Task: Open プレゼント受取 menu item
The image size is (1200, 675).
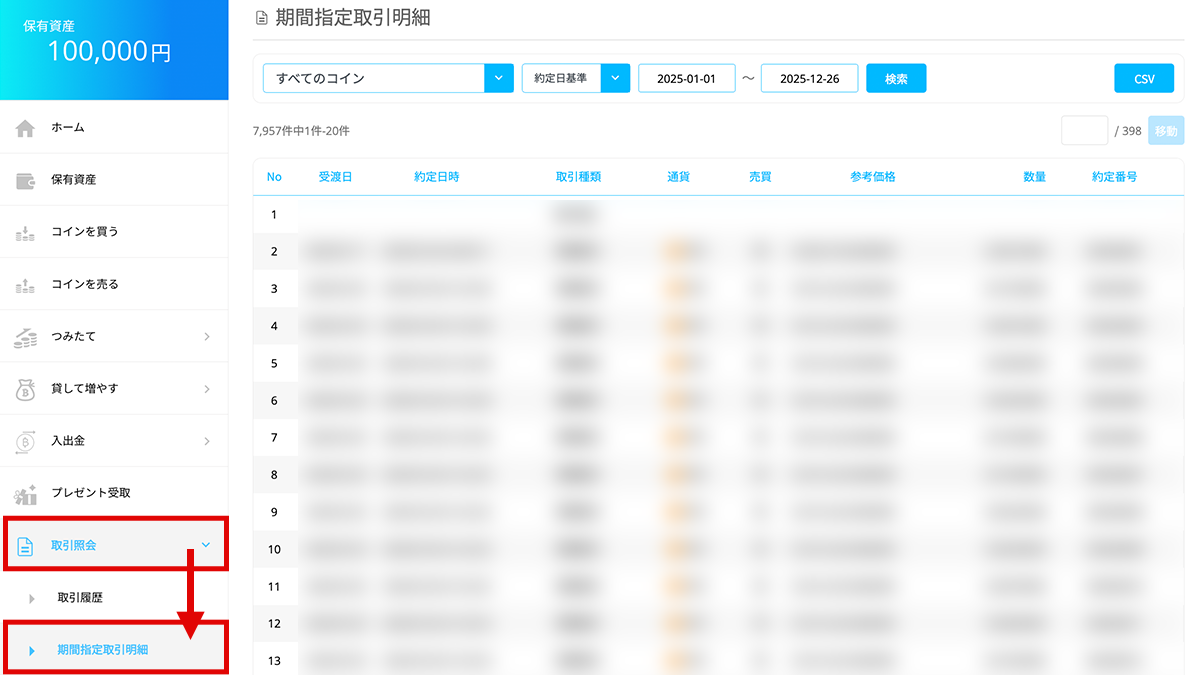Action: pyautogui.click(x=114, y=493)
